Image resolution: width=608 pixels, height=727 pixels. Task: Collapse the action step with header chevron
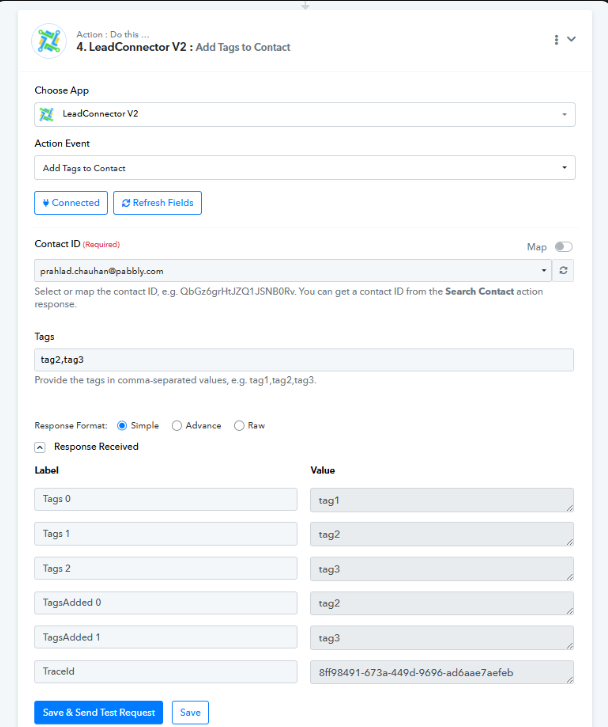[572, 39]
